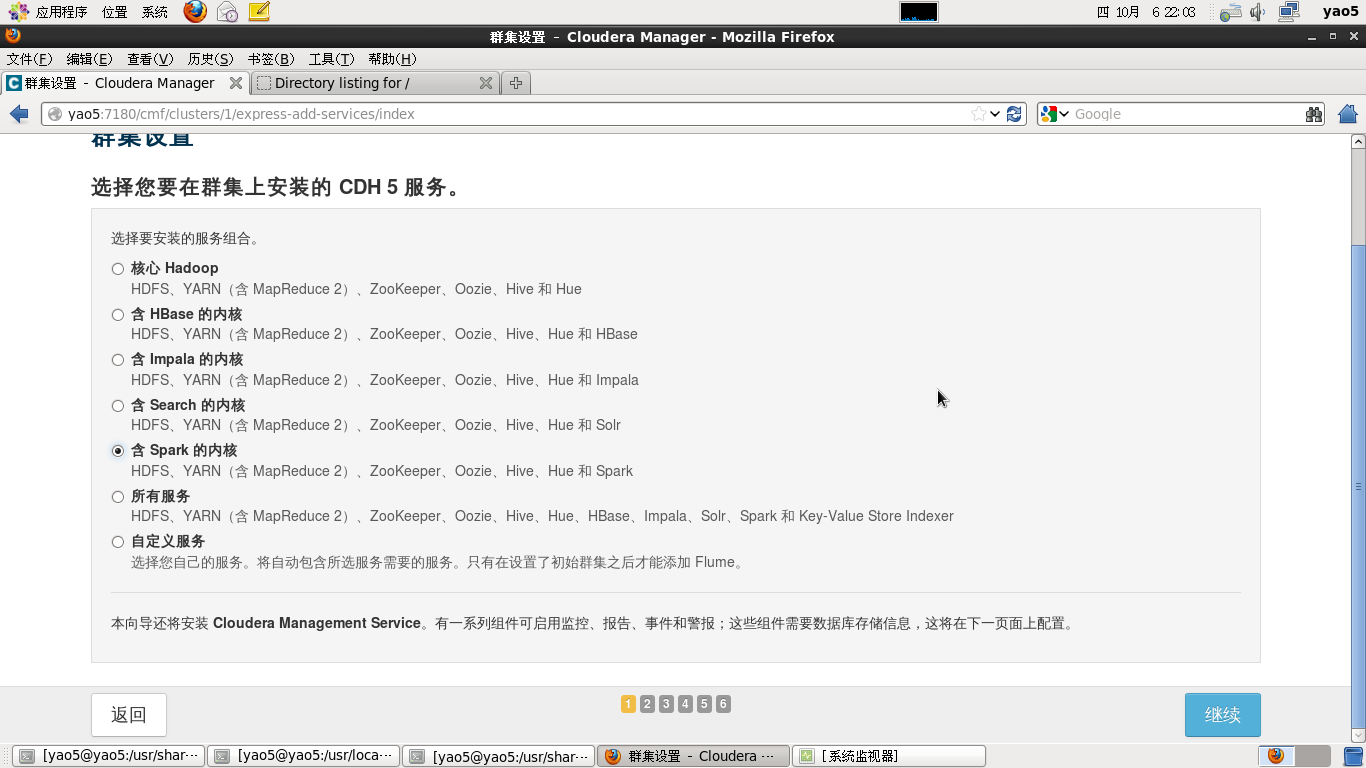The width and height of the screenshot is (1366, 768).
Task: Click the panel clock showing 22:03
Action: pyautogui.click(x=1147, y=12)
